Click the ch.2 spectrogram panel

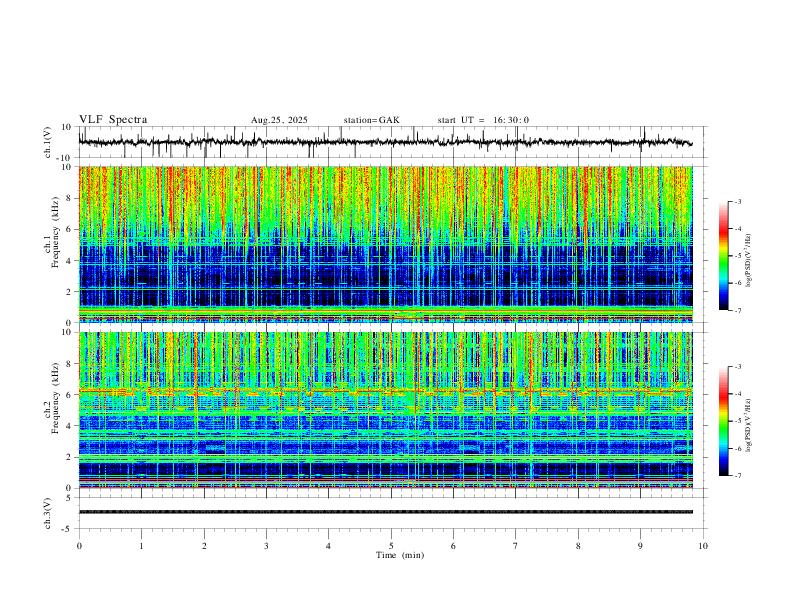click(x=386, y=410)
